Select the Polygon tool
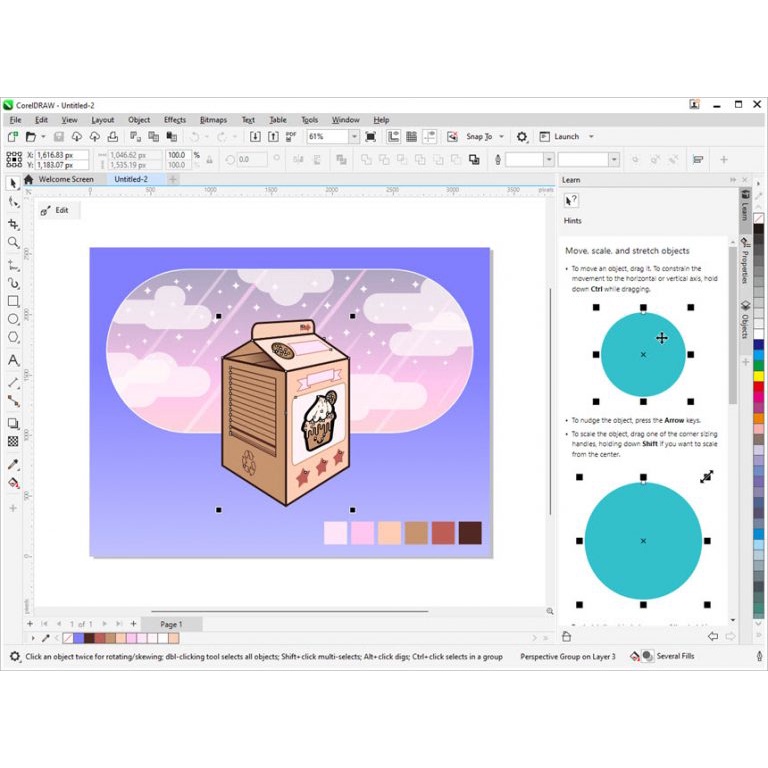The image size is (768, 768). [x=13, y=338]
